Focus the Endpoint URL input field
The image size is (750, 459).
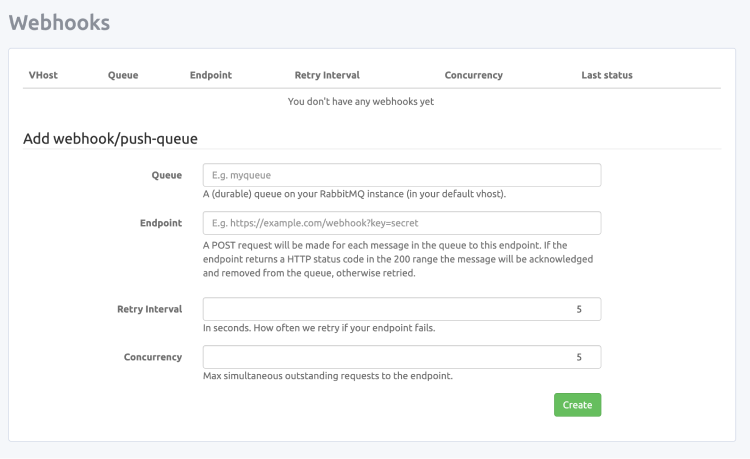point(401,223)
